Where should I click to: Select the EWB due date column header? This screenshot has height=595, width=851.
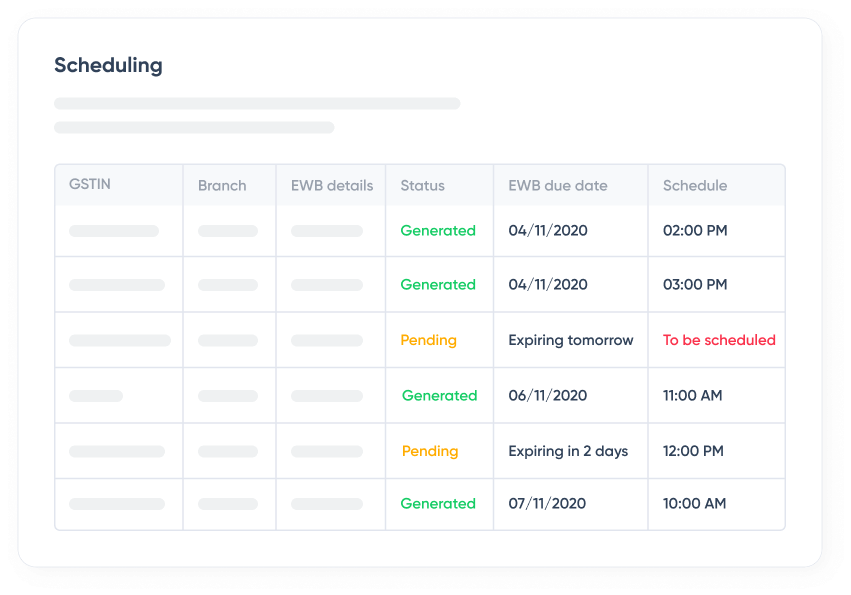(x=557, y=185)
